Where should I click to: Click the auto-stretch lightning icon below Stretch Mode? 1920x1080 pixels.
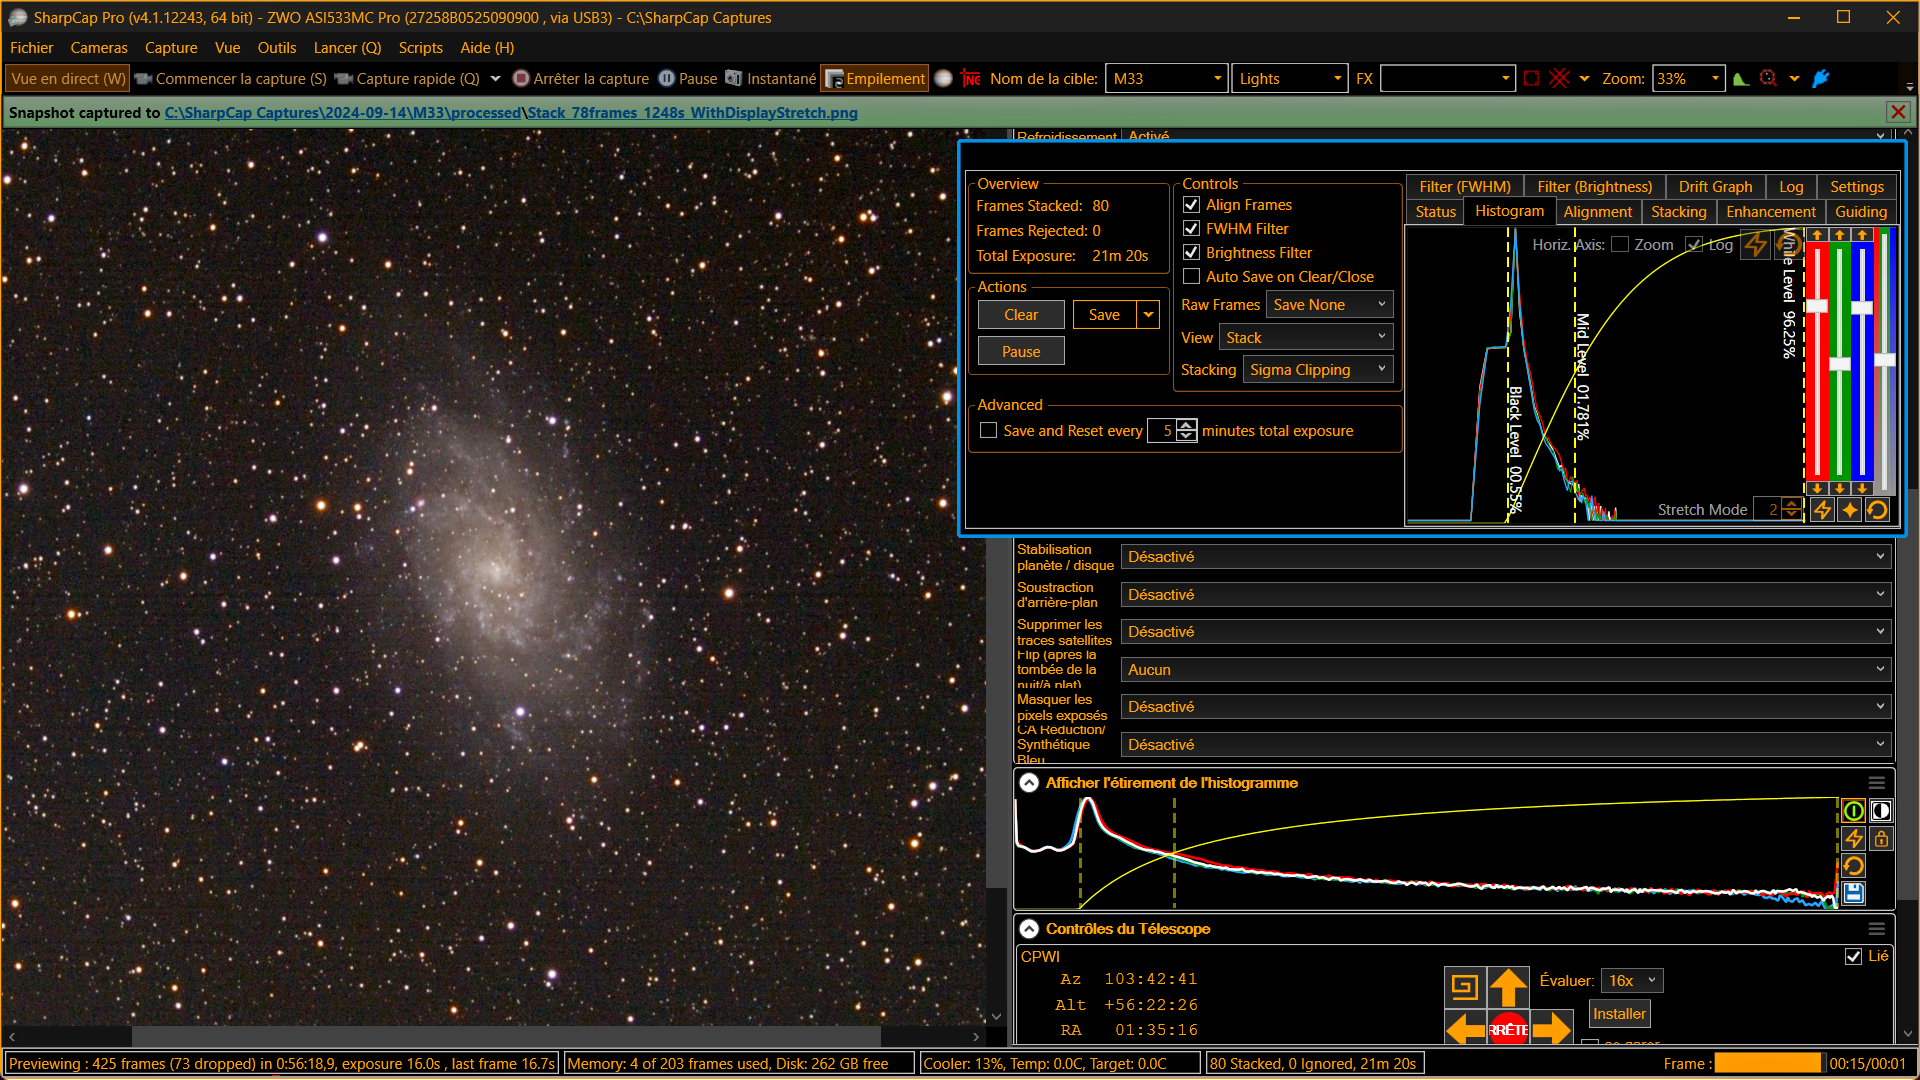pyautogui.click(x=1822, y=510)
